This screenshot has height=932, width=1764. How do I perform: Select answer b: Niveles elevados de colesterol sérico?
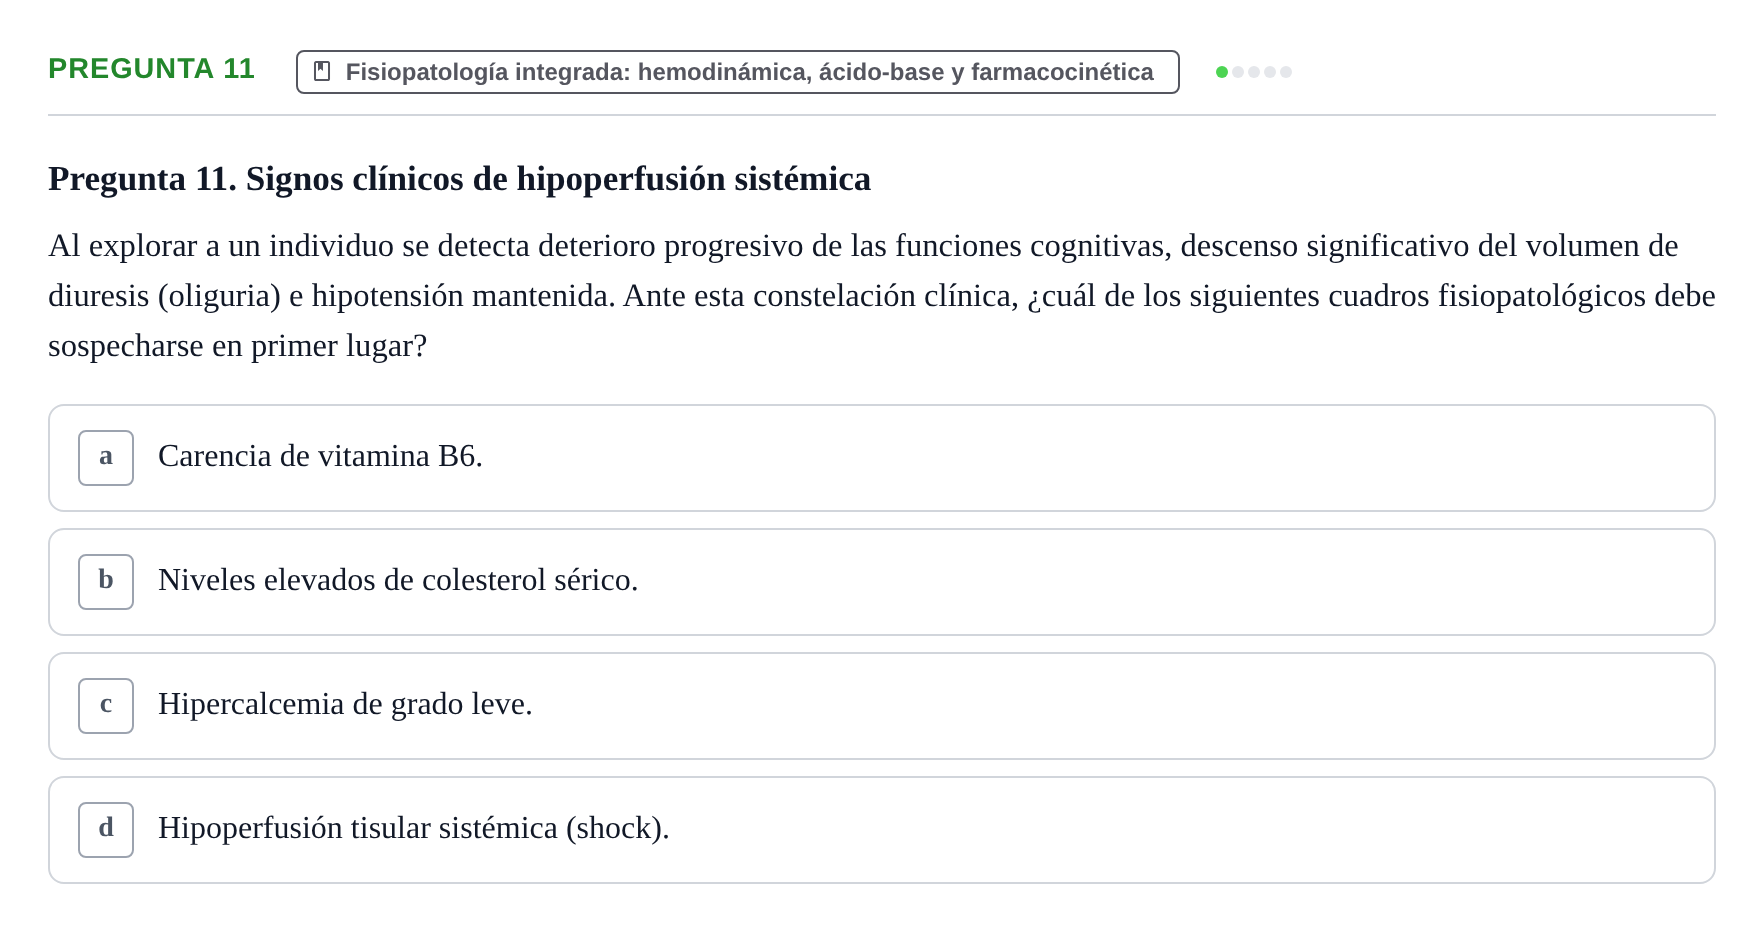882,582
